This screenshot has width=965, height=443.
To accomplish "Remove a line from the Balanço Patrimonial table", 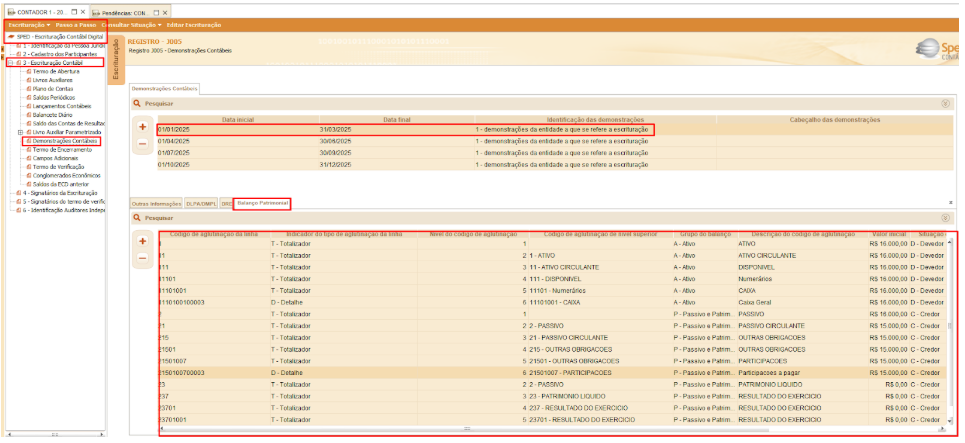I will 143,258.
